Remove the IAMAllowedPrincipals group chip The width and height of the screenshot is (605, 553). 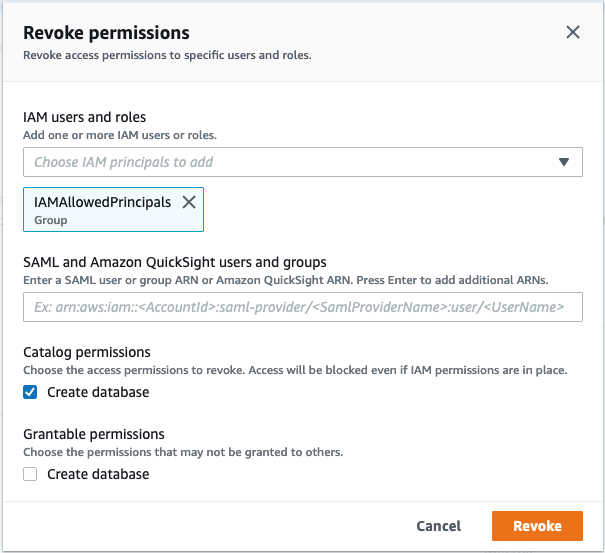tap(188, 202)
